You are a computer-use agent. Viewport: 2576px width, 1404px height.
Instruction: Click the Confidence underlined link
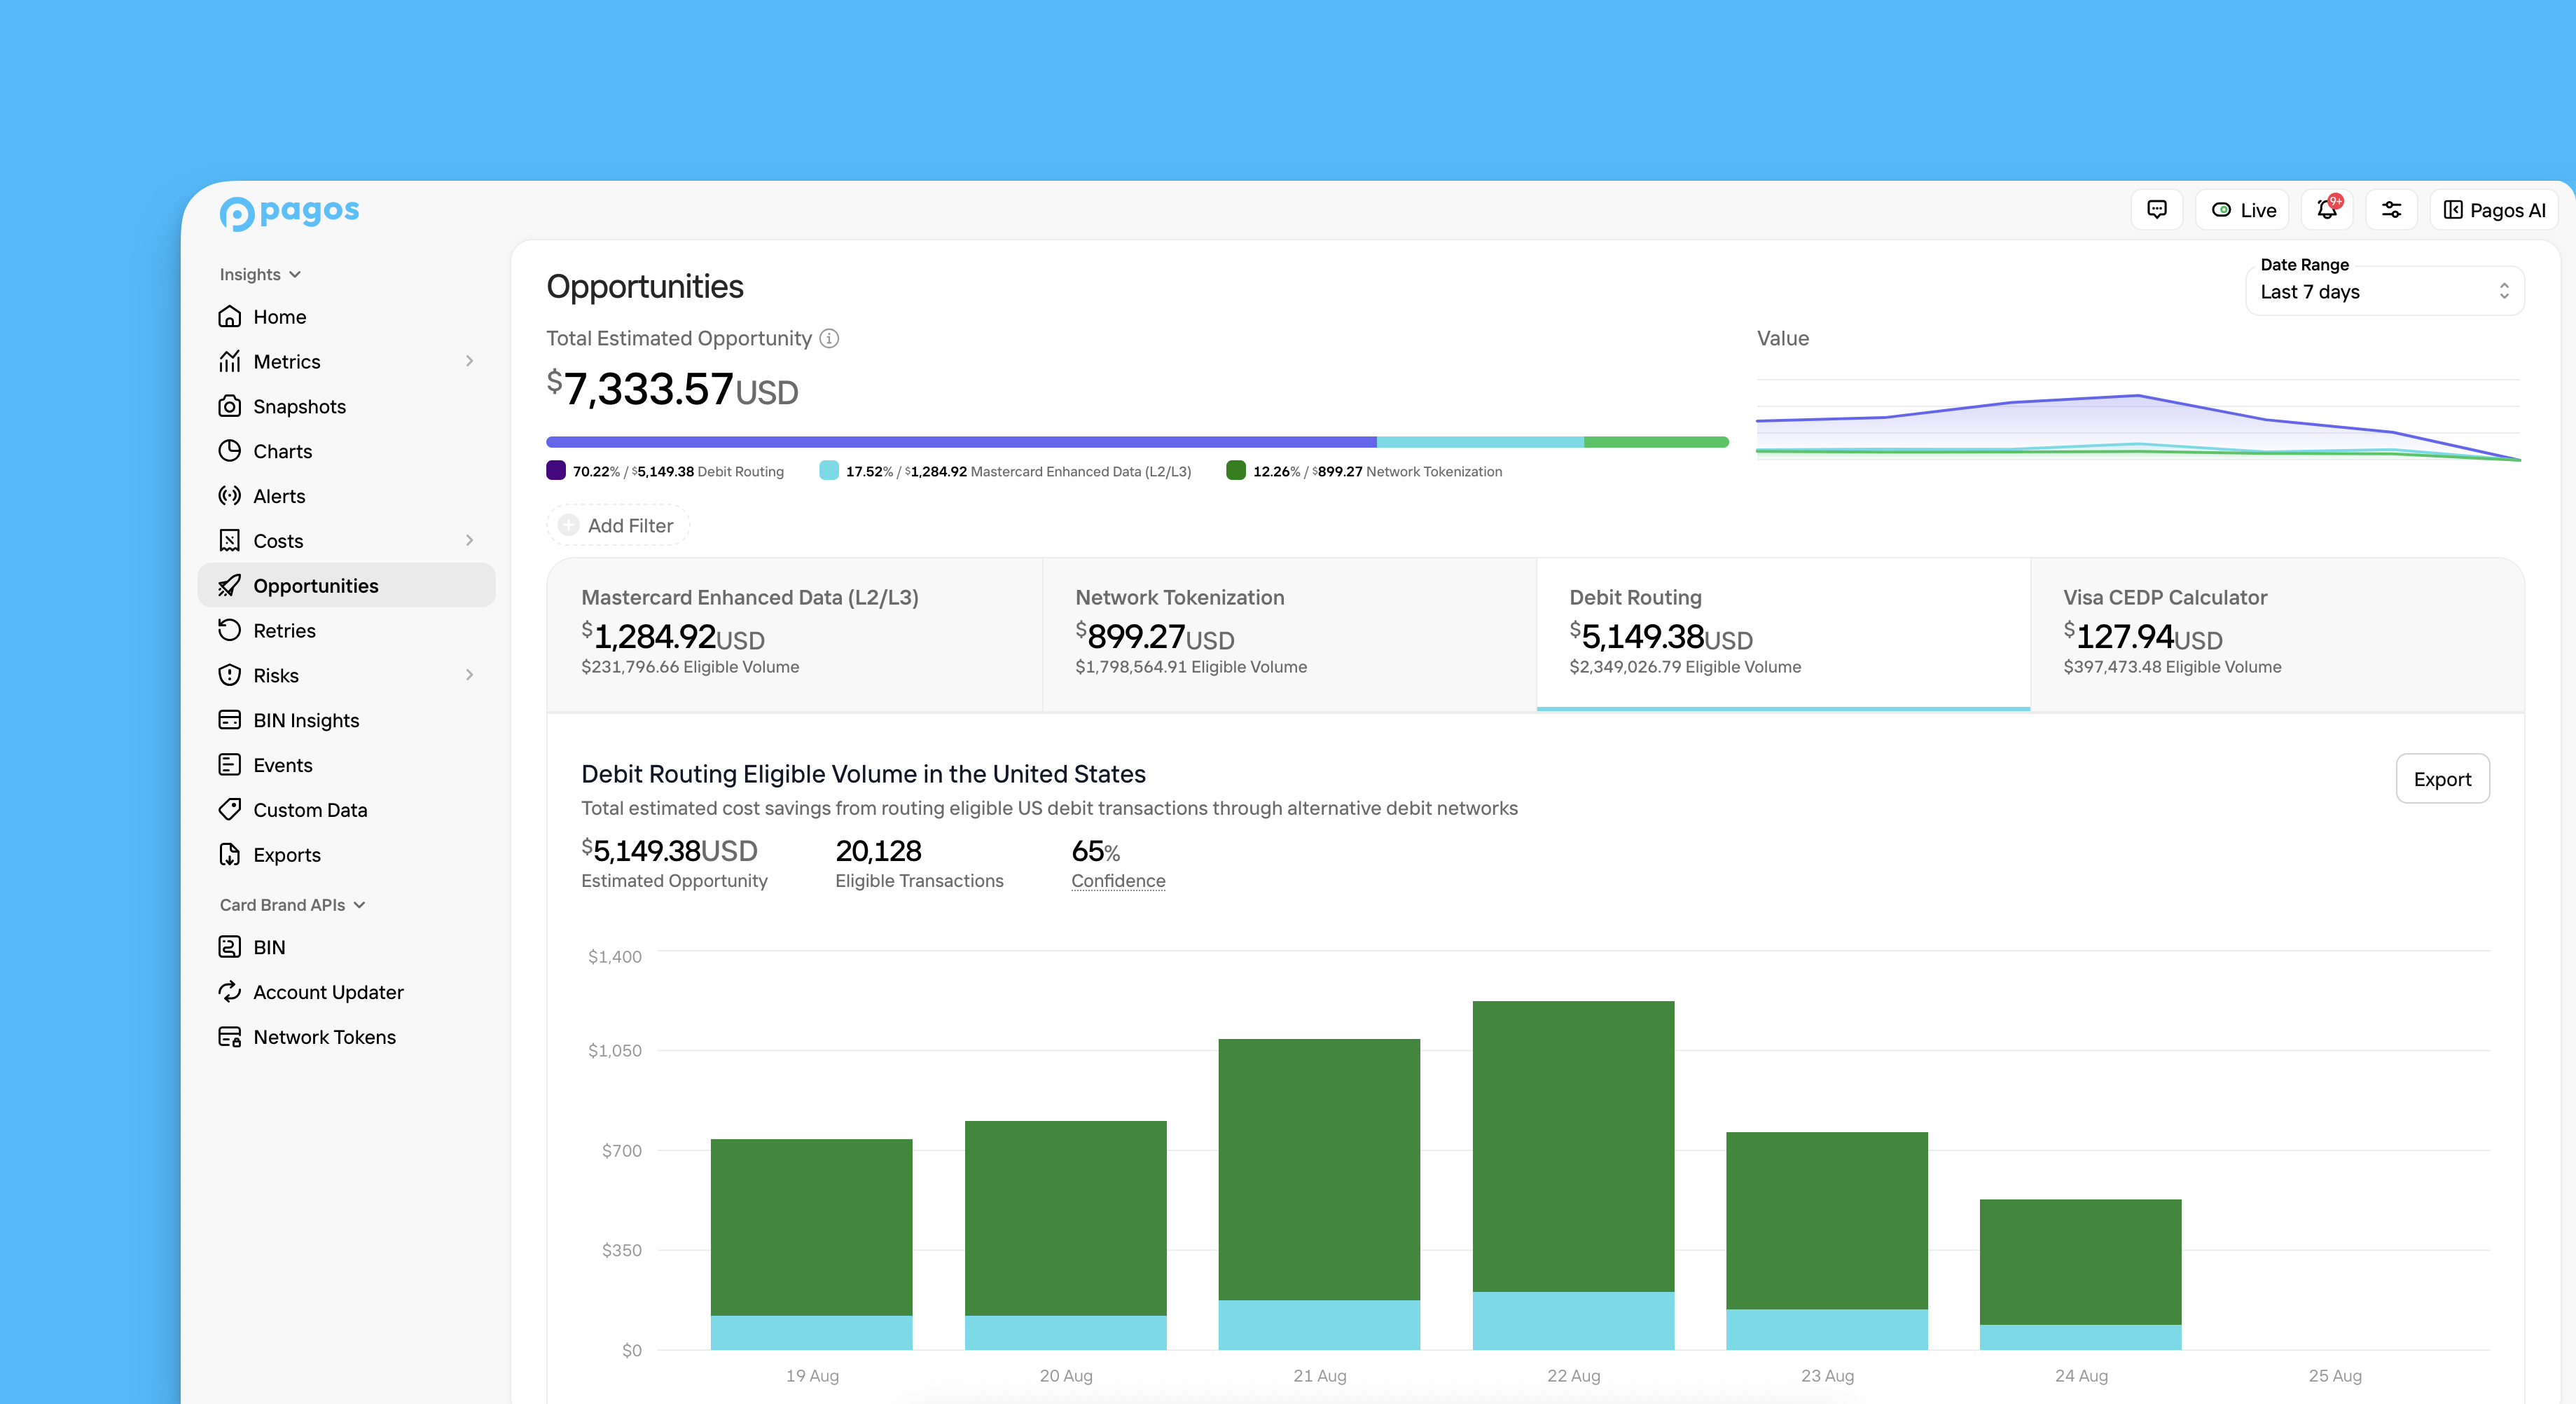[x=1118, y=881]
